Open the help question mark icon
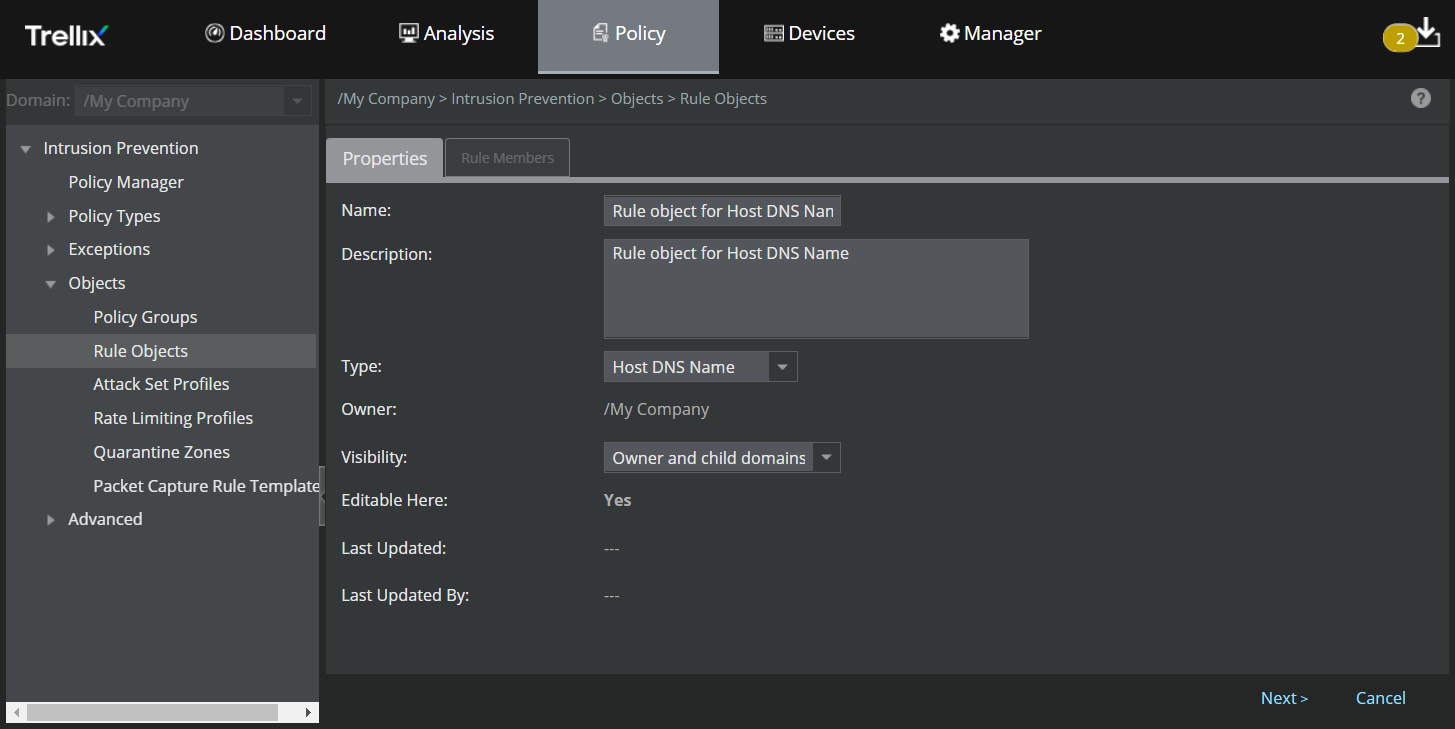The height and width of the screenshot is (729, 1455). point(1420,98)
